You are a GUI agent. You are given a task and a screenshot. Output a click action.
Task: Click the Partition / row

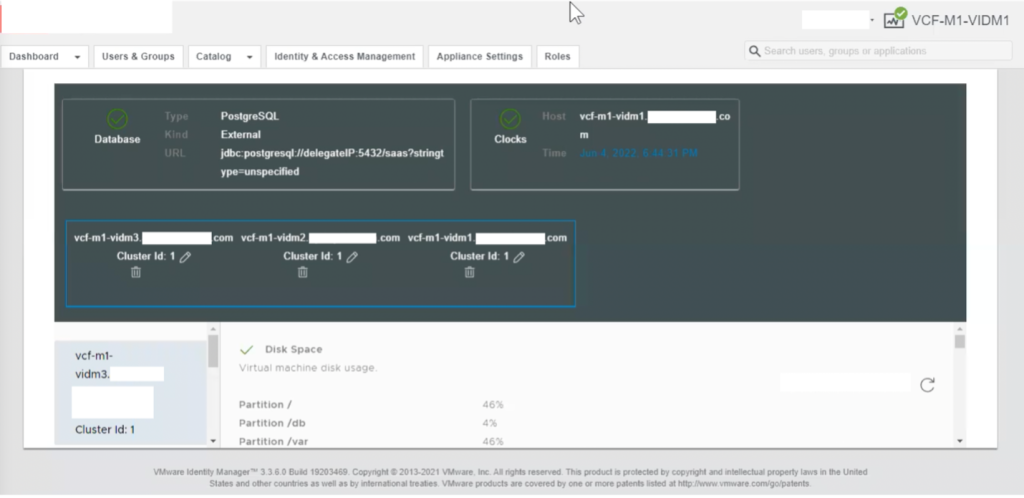point(371,405)
